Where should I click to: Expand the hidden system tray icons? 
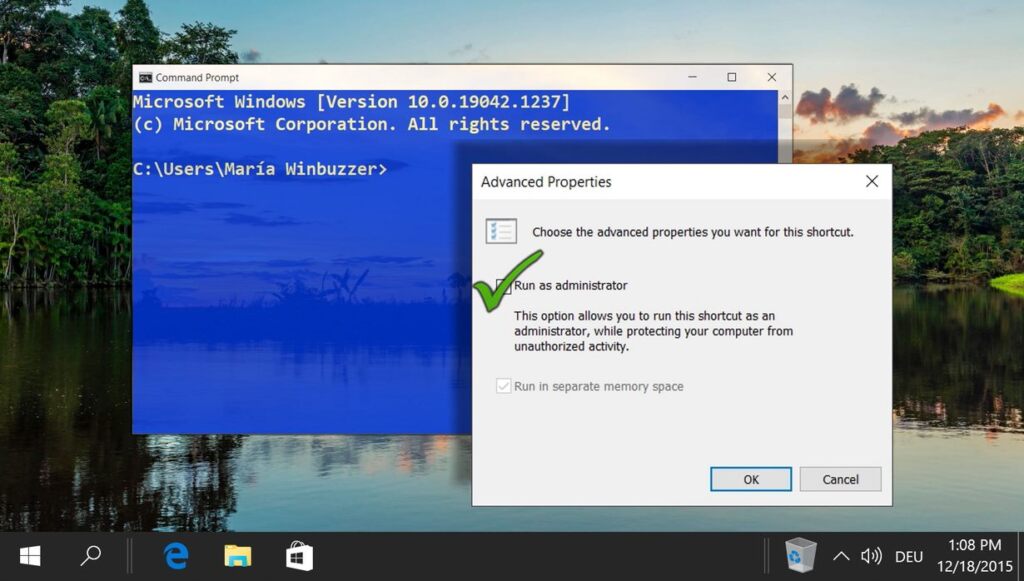pos(840,556)
